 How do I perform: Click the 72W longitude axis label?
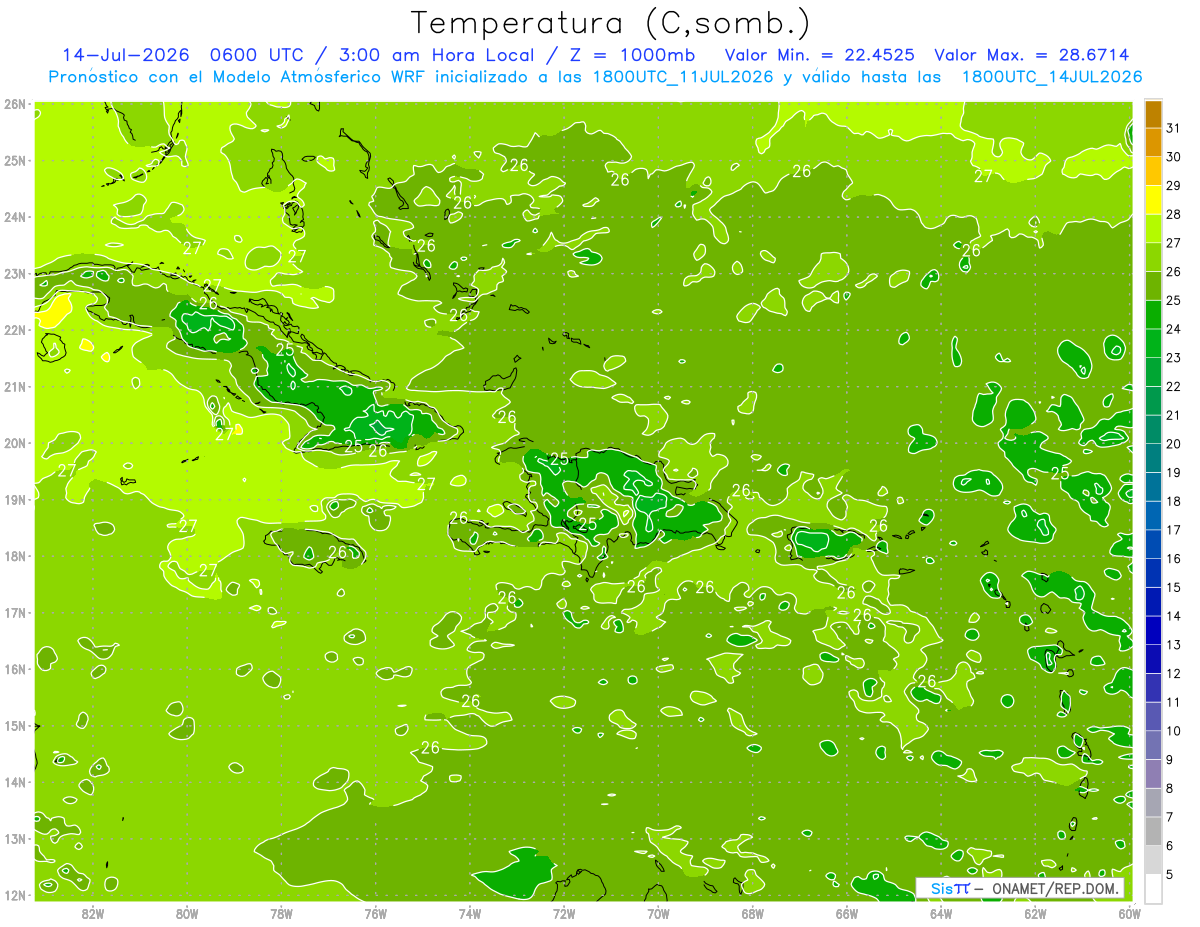[x=564, y=913]
